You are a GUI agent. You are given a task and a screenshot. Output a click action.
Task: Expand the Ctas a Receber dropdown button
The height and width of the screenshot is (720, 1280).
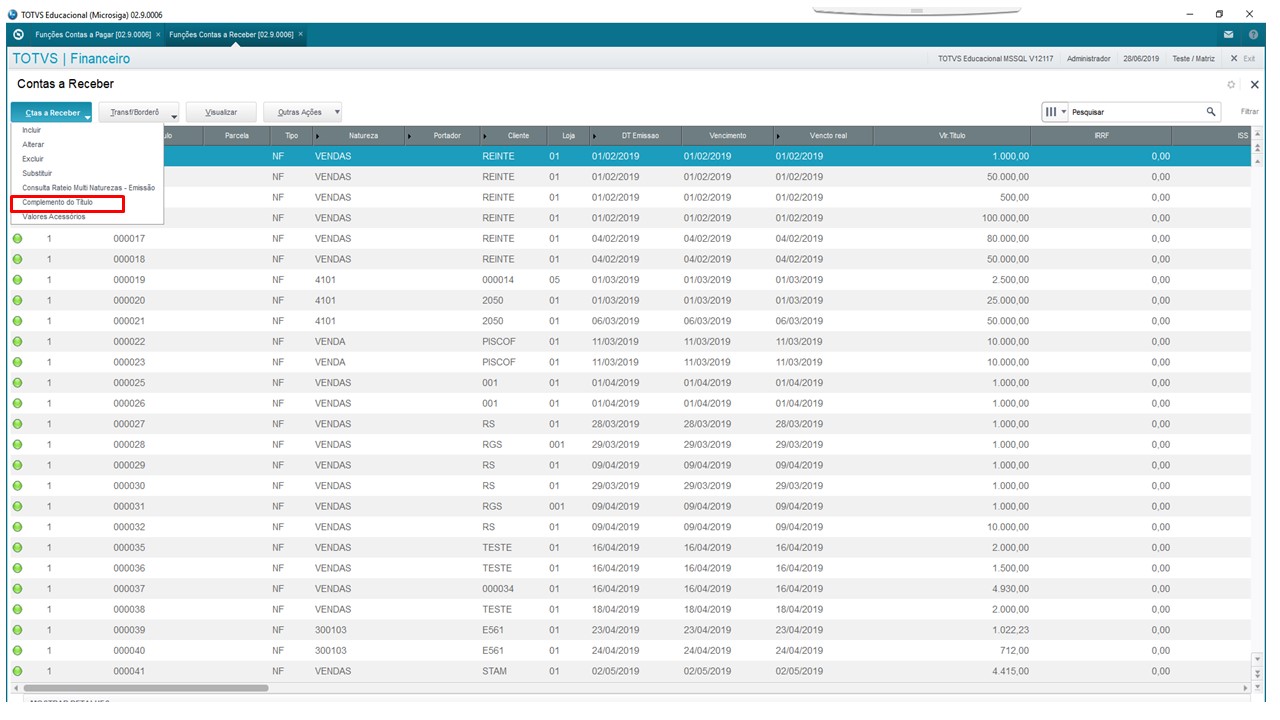52,113
